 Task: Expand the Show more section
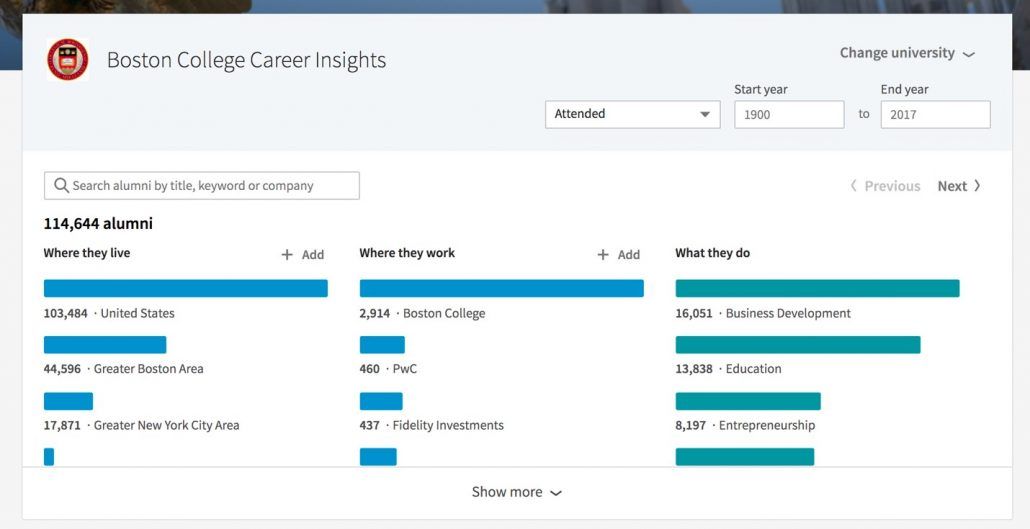517,492
